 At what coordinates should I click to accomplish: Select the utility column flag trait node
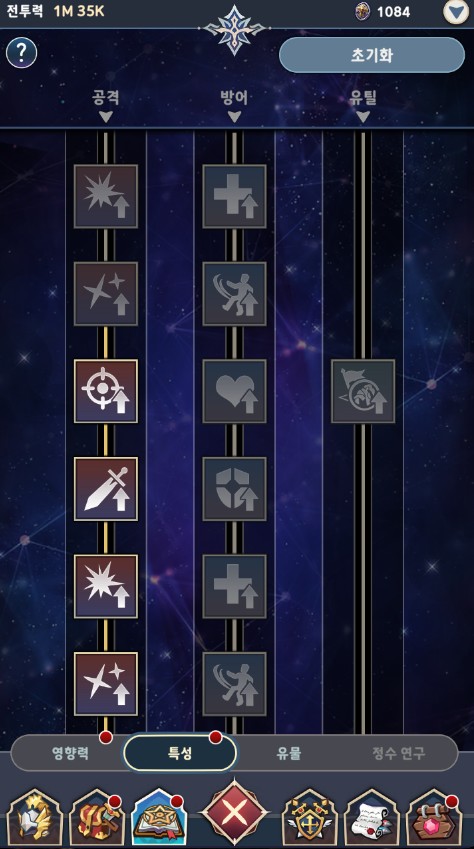(363, 391)
